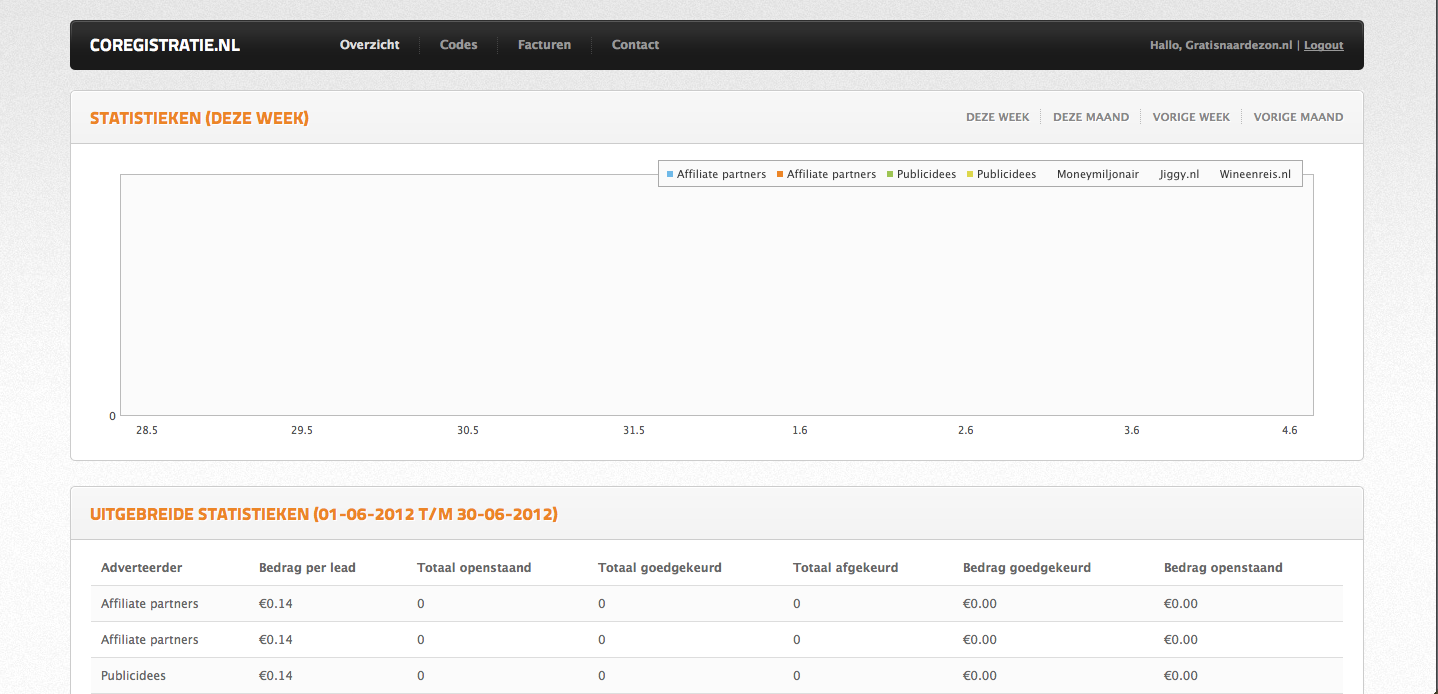Click the 28.5 date label on the chart axis
Image resolution: width=1438 pixels, height=694 pixels.
point(147,430)
